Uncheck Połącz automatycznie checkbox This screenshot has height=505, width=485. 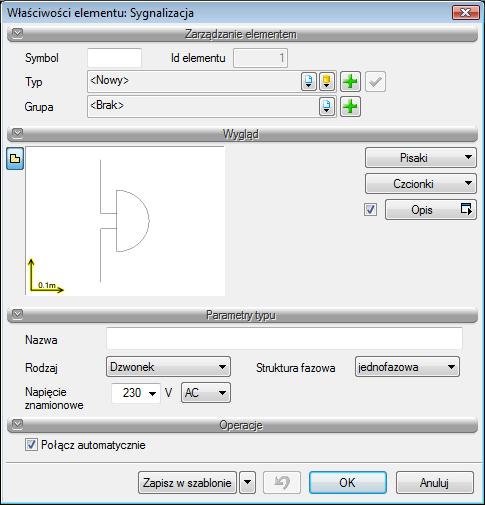click(x=31, y=445)
